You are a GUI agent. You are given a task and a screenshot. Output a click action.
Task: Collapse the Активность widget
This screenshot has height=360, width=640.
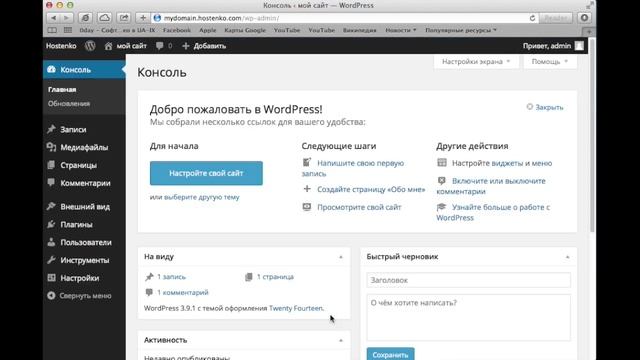click(x=341, y=340)
